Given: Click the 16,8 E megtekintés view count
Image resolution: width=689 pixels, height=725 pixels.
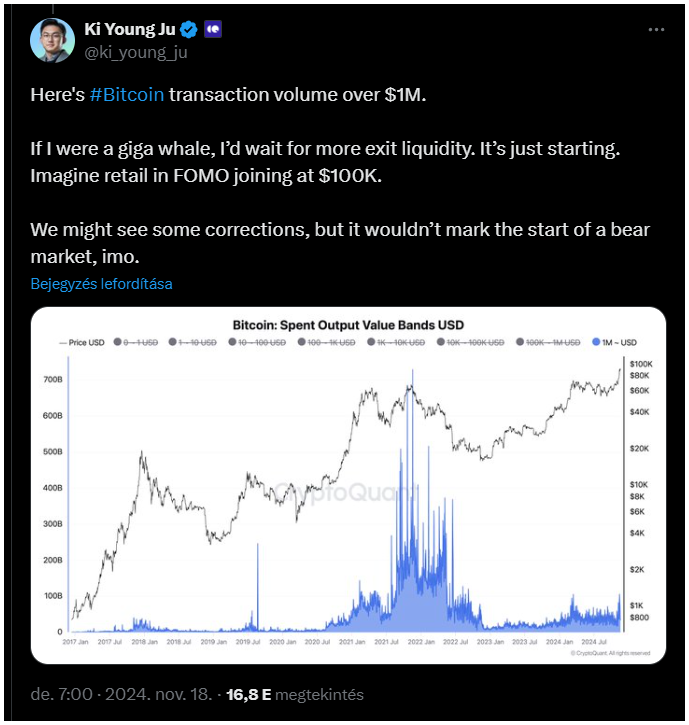Looking at the screenshot, I should coord(295,694).
